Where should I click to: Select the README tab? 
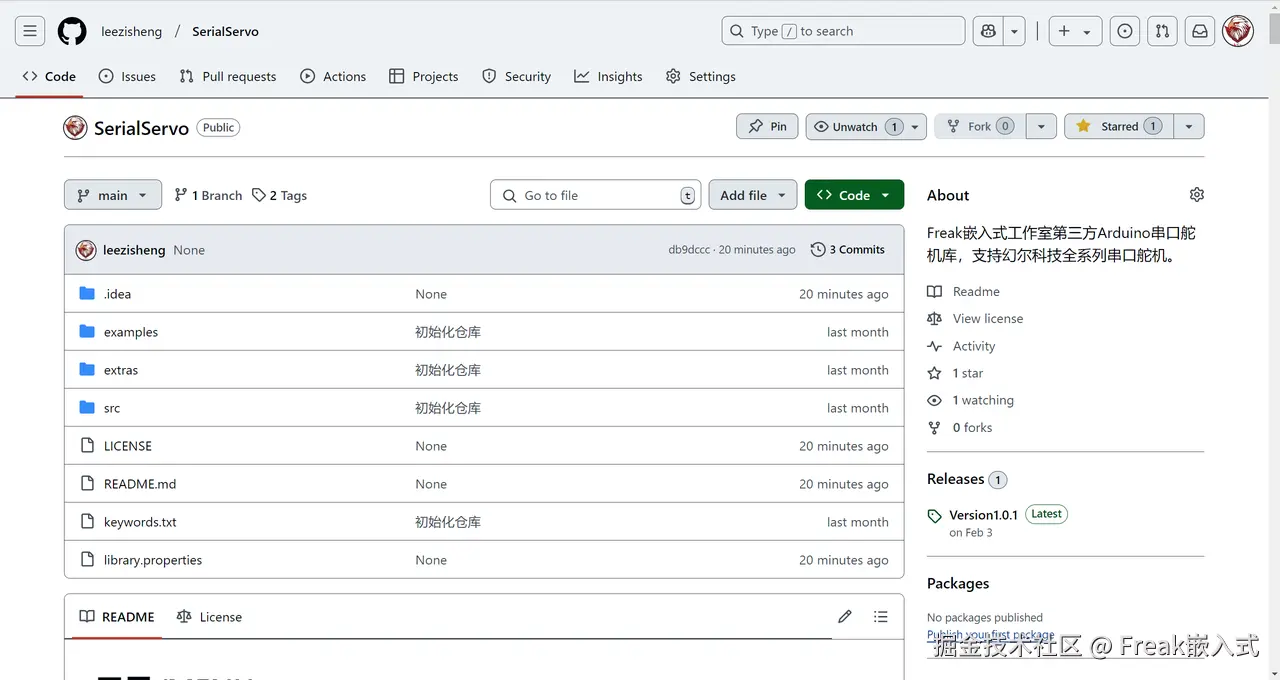[117, 617]
